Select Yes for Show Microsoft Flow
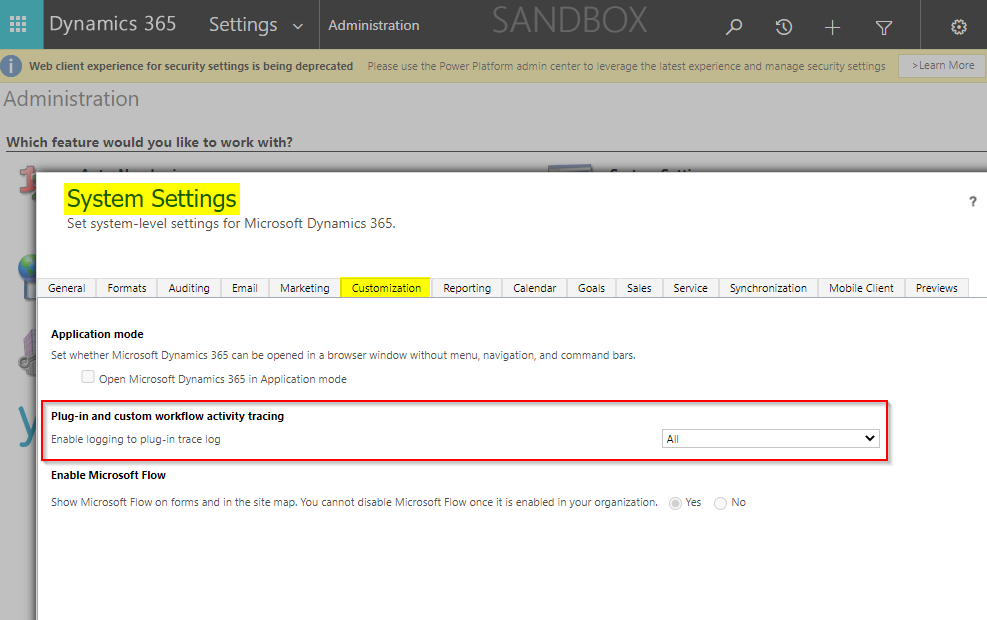987x620 pixels. pyautogui.click(x=676, y=503)
